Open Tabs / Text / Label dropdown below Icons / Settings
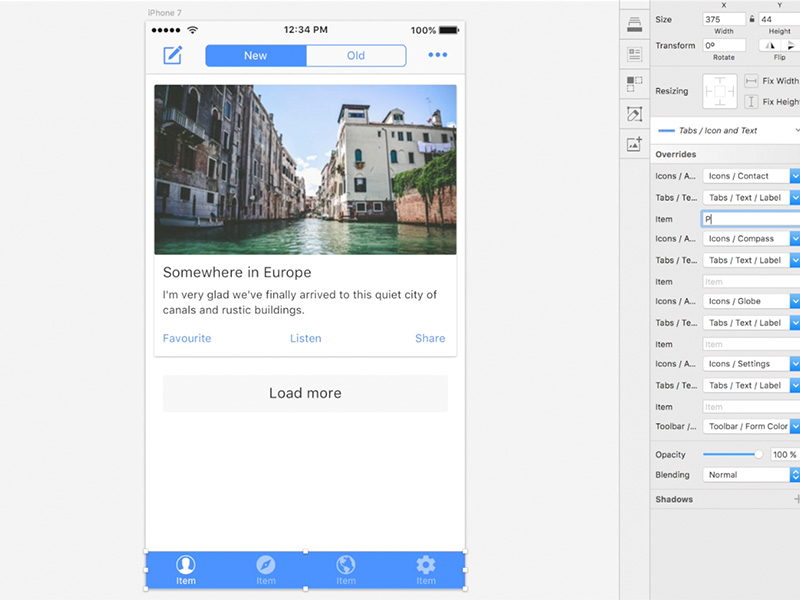 click(751, 385)
